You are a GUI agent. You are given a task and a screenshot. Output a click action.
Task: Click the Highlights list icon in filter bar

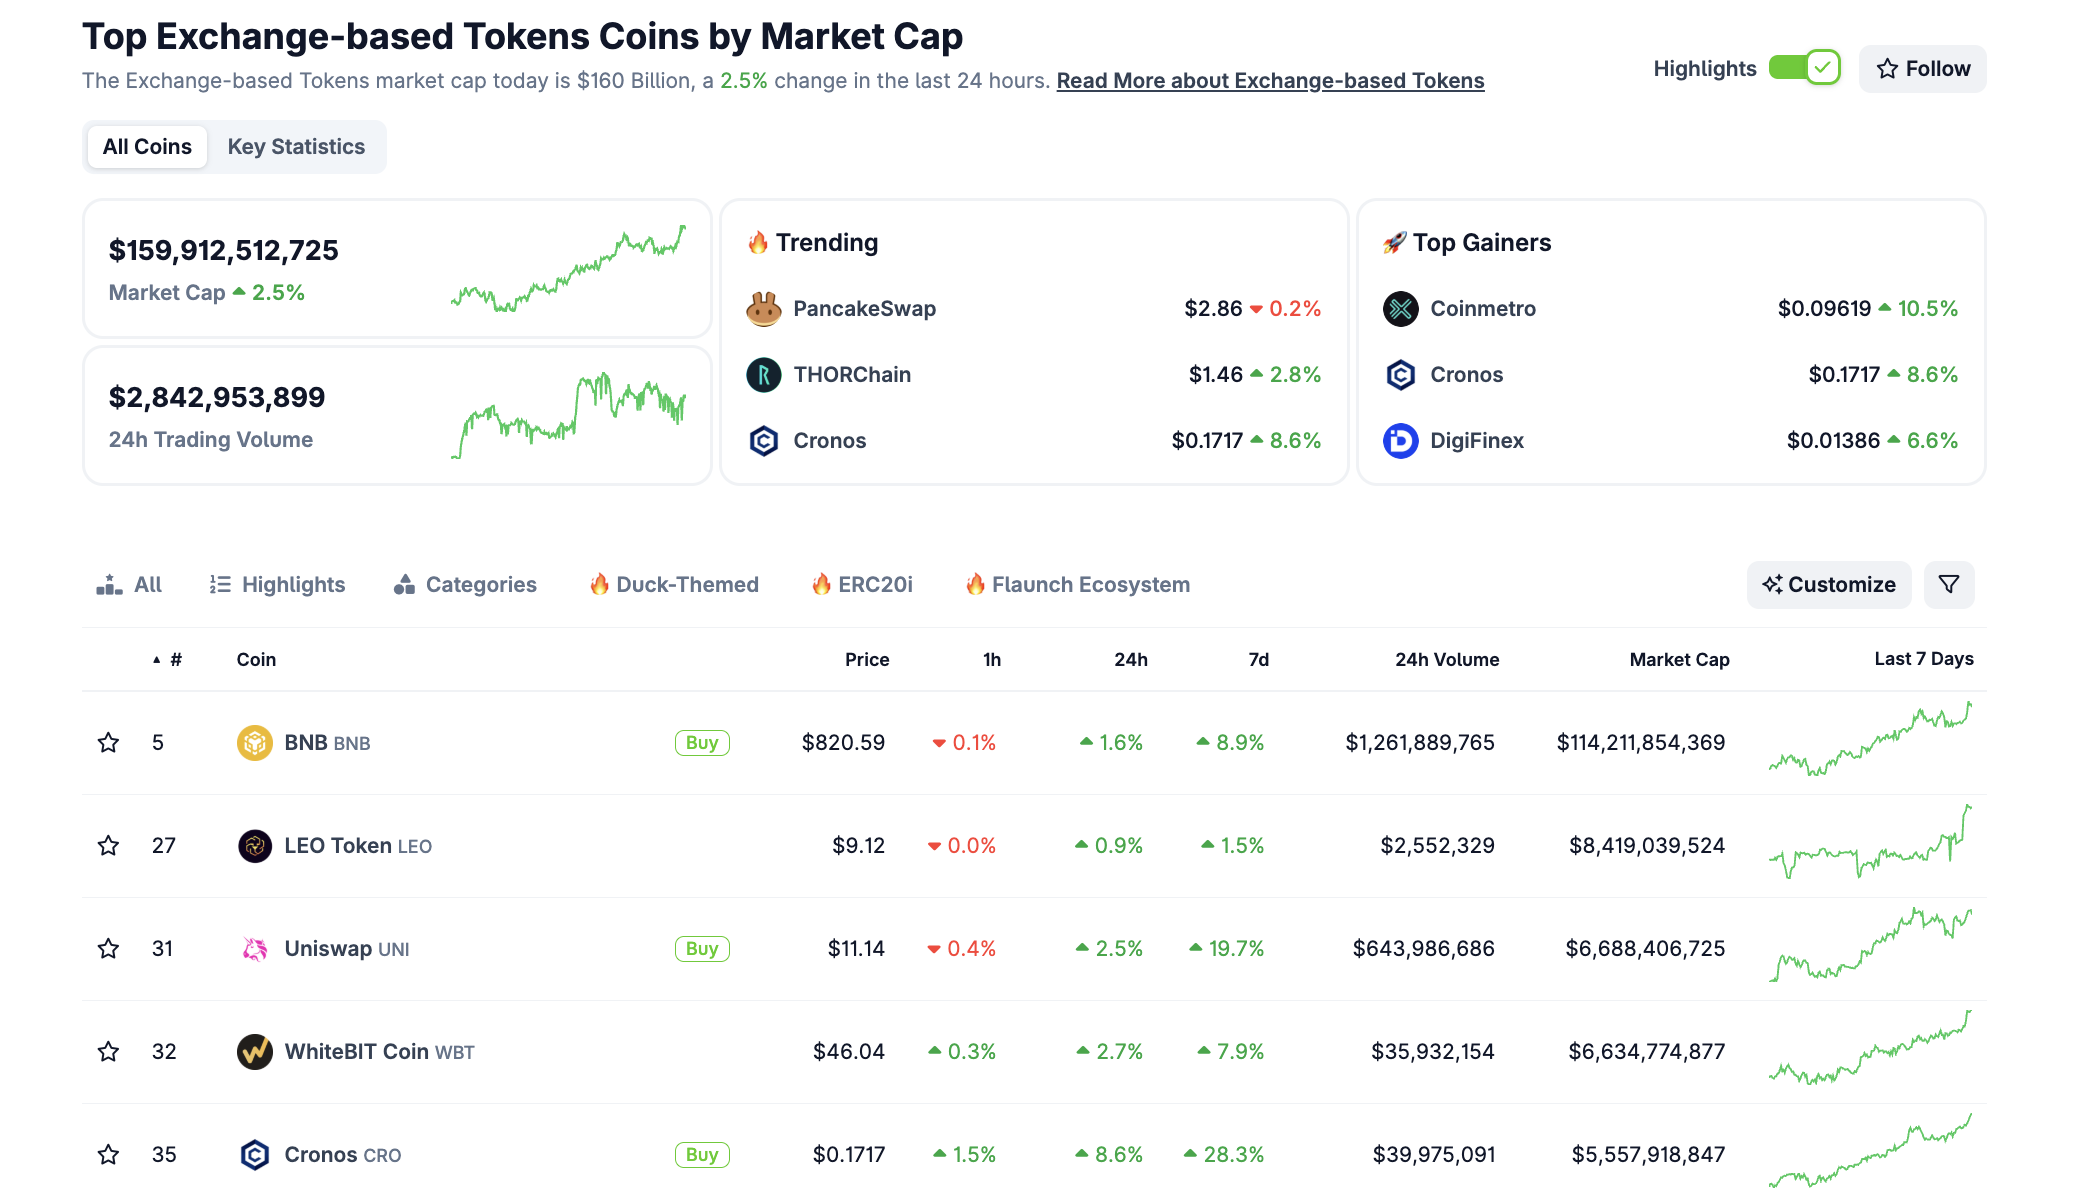pos(219,584)
